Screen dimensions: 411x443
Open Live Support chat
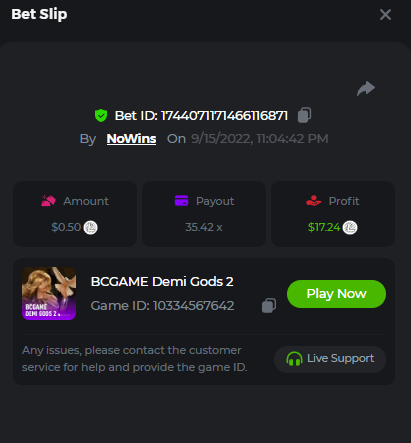click(330, 359)
